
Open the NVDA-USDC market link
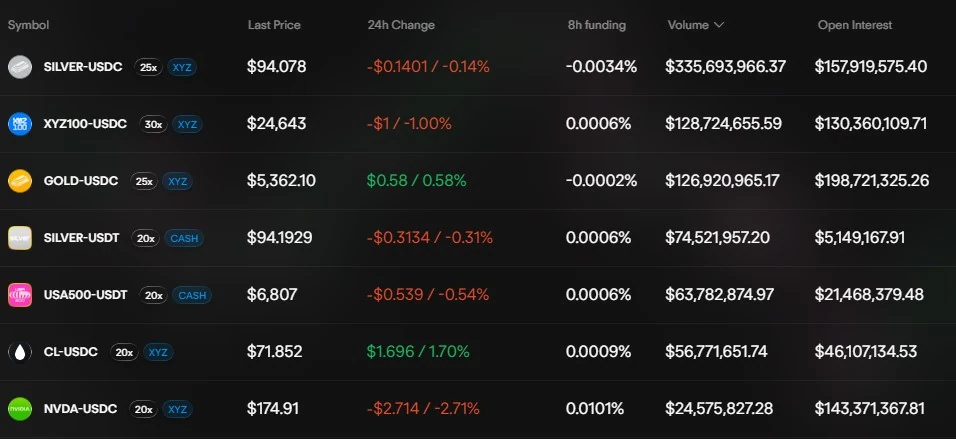[81, 409]
